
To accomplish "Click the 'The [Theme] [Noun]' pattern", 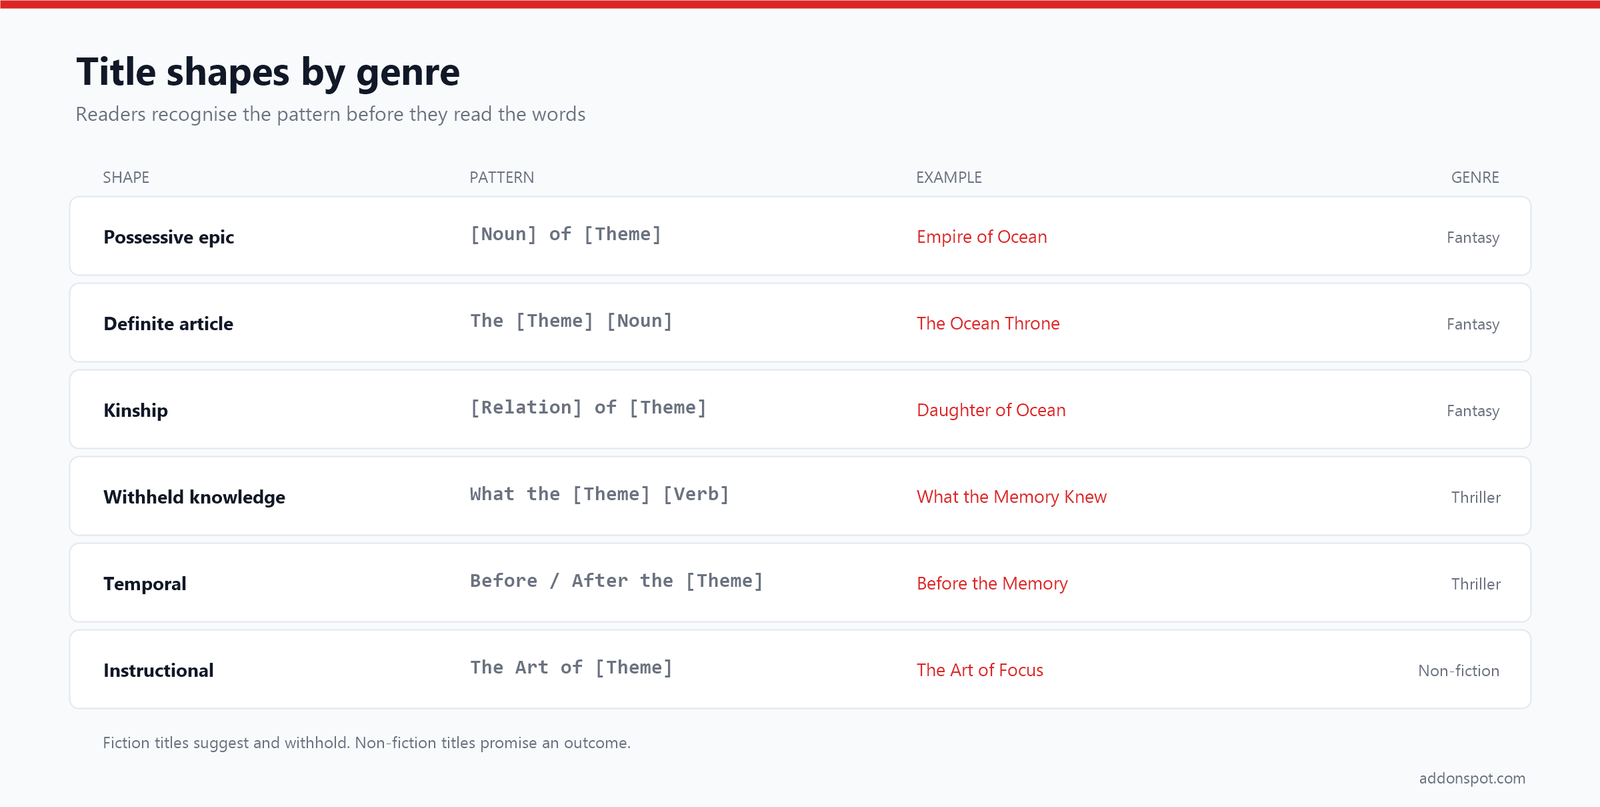I will (571, 321).
